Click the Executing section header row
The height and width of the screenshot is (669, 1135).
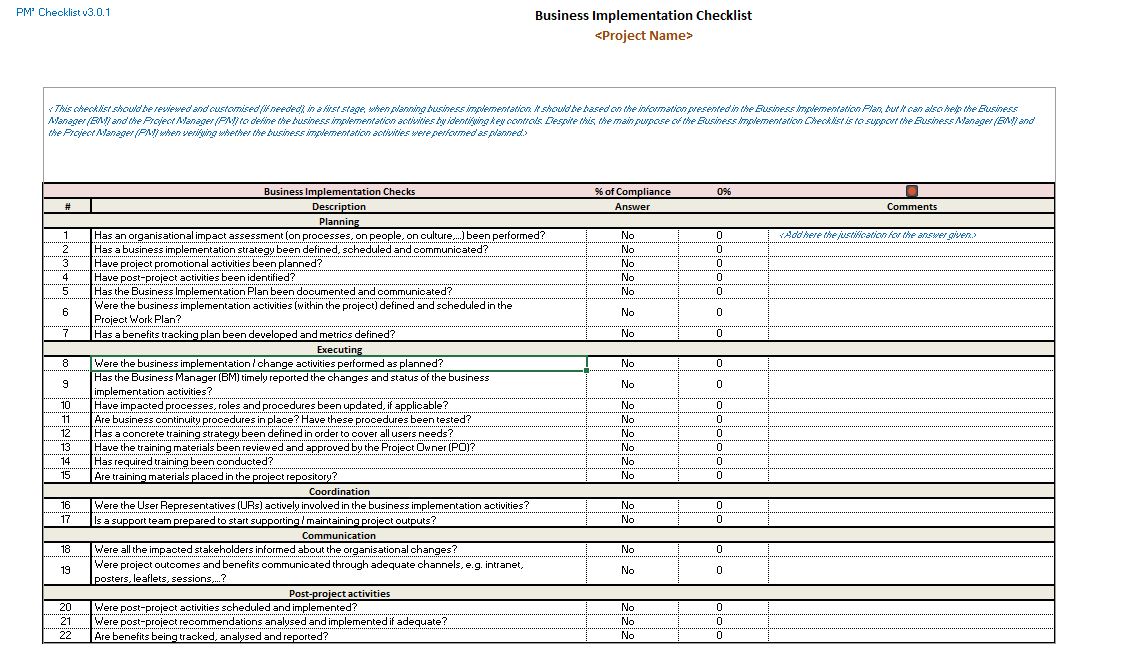(x=339, y=350)
